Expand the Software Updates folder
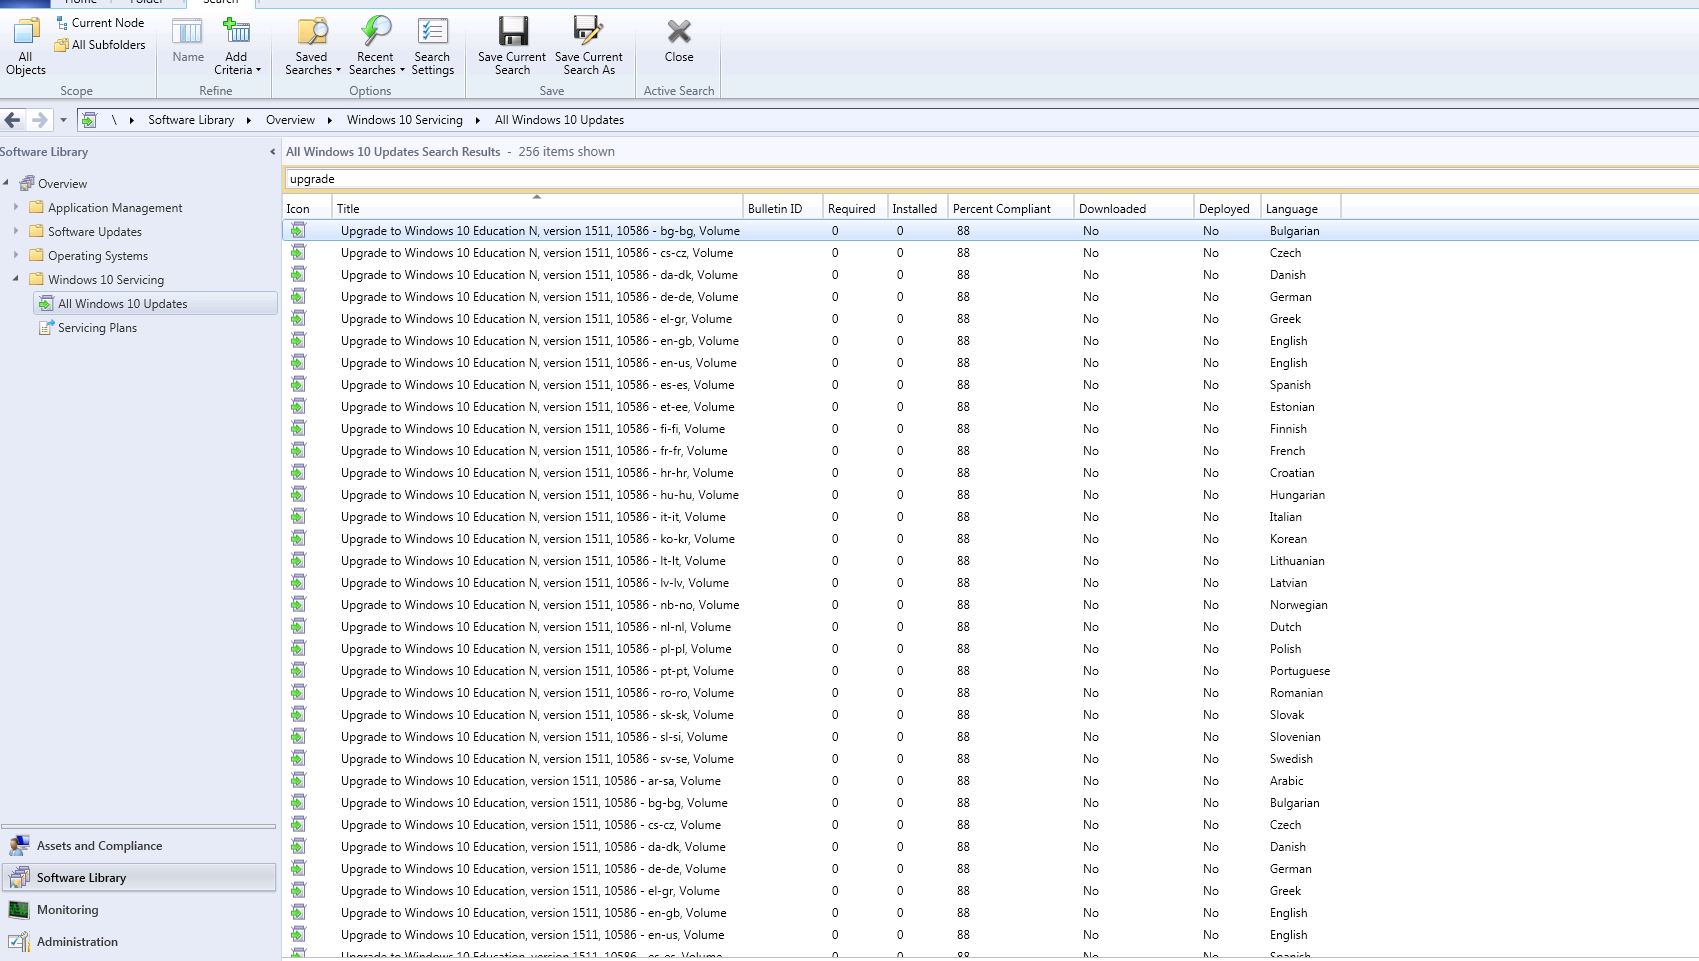1699x961 pixels. coord(15,231)
